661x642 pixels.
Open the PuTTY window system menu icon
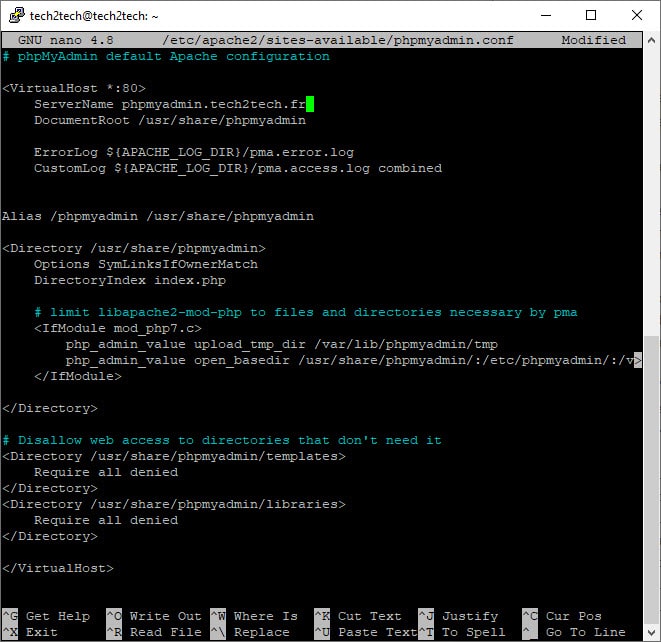[x=14, y=15]
